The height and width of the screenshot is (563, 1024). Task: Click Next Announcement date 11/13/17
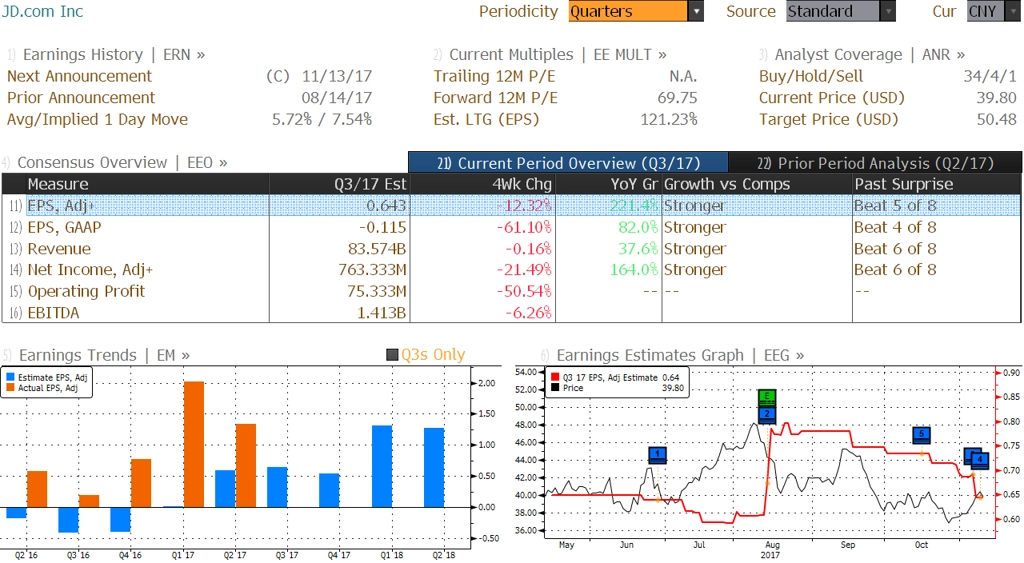click(x=337, y=76)
